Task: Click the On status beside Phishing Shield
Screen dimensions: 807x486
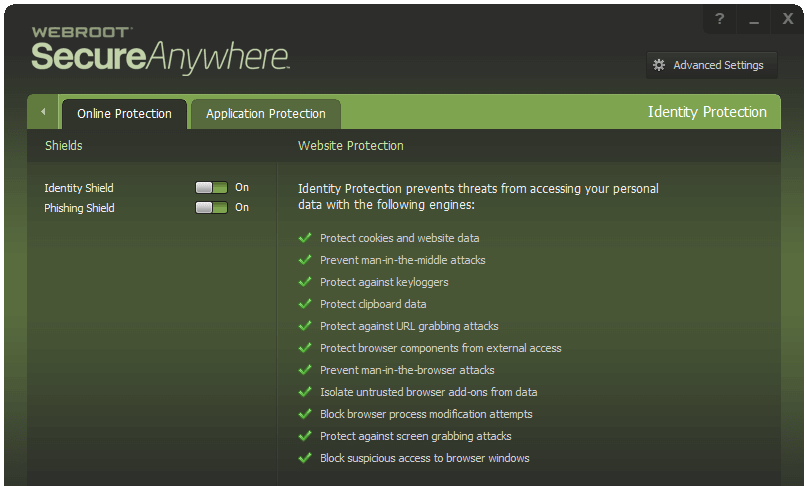Action: click(242, 207)
